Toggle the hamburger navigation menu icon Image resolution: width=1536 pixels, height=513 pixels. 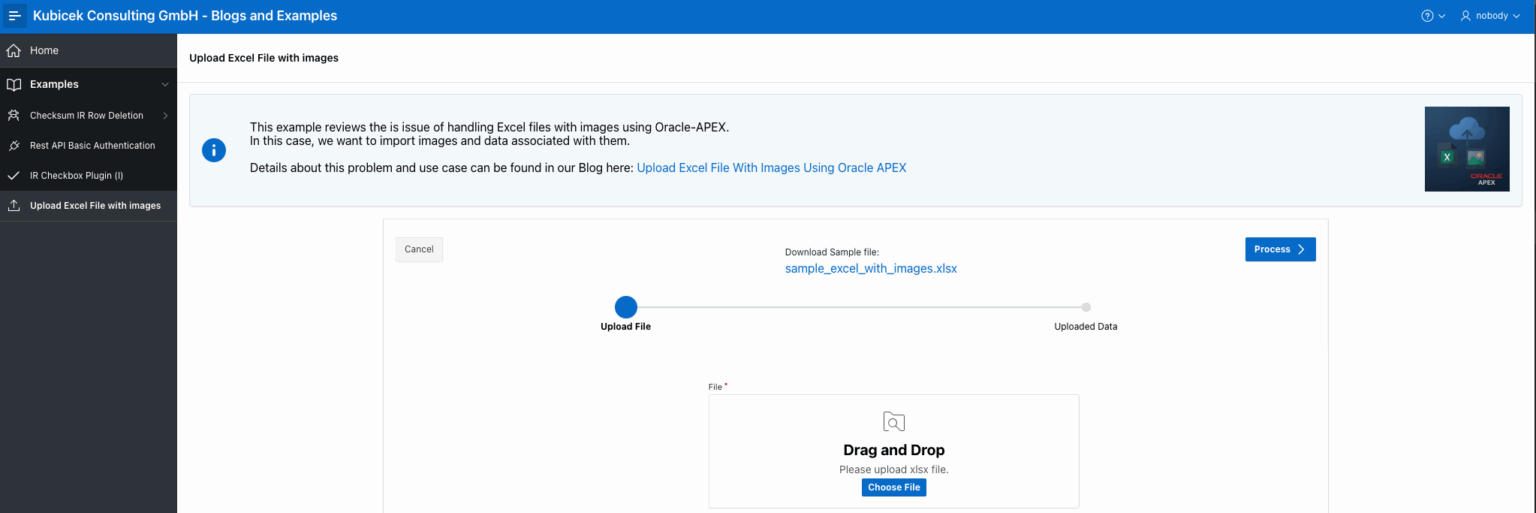(x=15, y=16)
